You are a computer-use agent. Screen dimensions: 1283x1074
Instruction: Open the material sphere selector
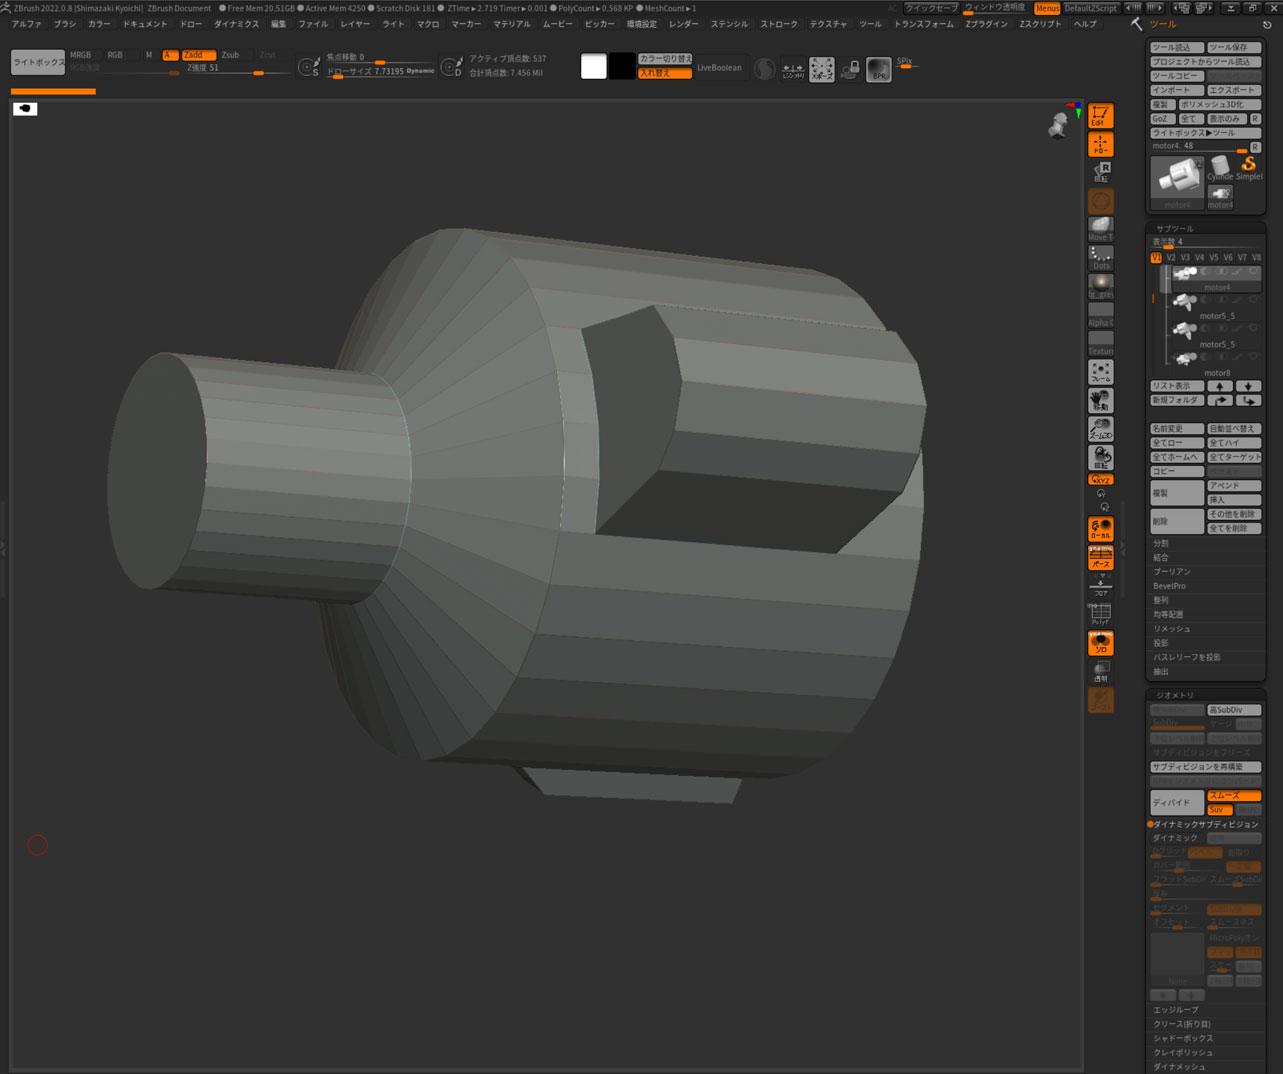(1100, 286)
